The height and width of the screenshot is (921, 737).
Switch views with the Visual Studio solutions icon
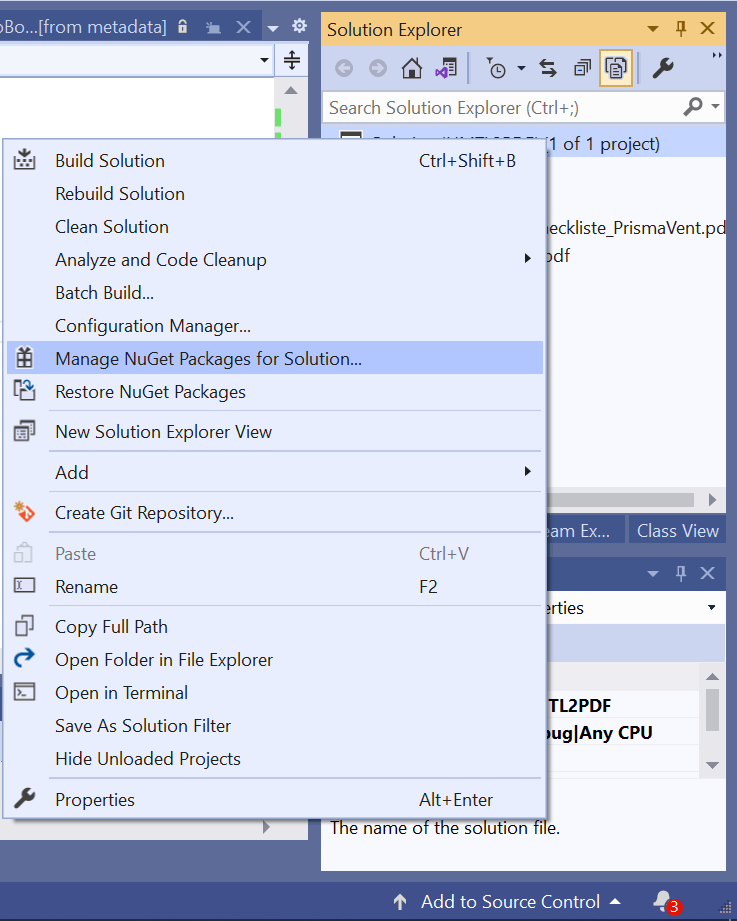446,69
